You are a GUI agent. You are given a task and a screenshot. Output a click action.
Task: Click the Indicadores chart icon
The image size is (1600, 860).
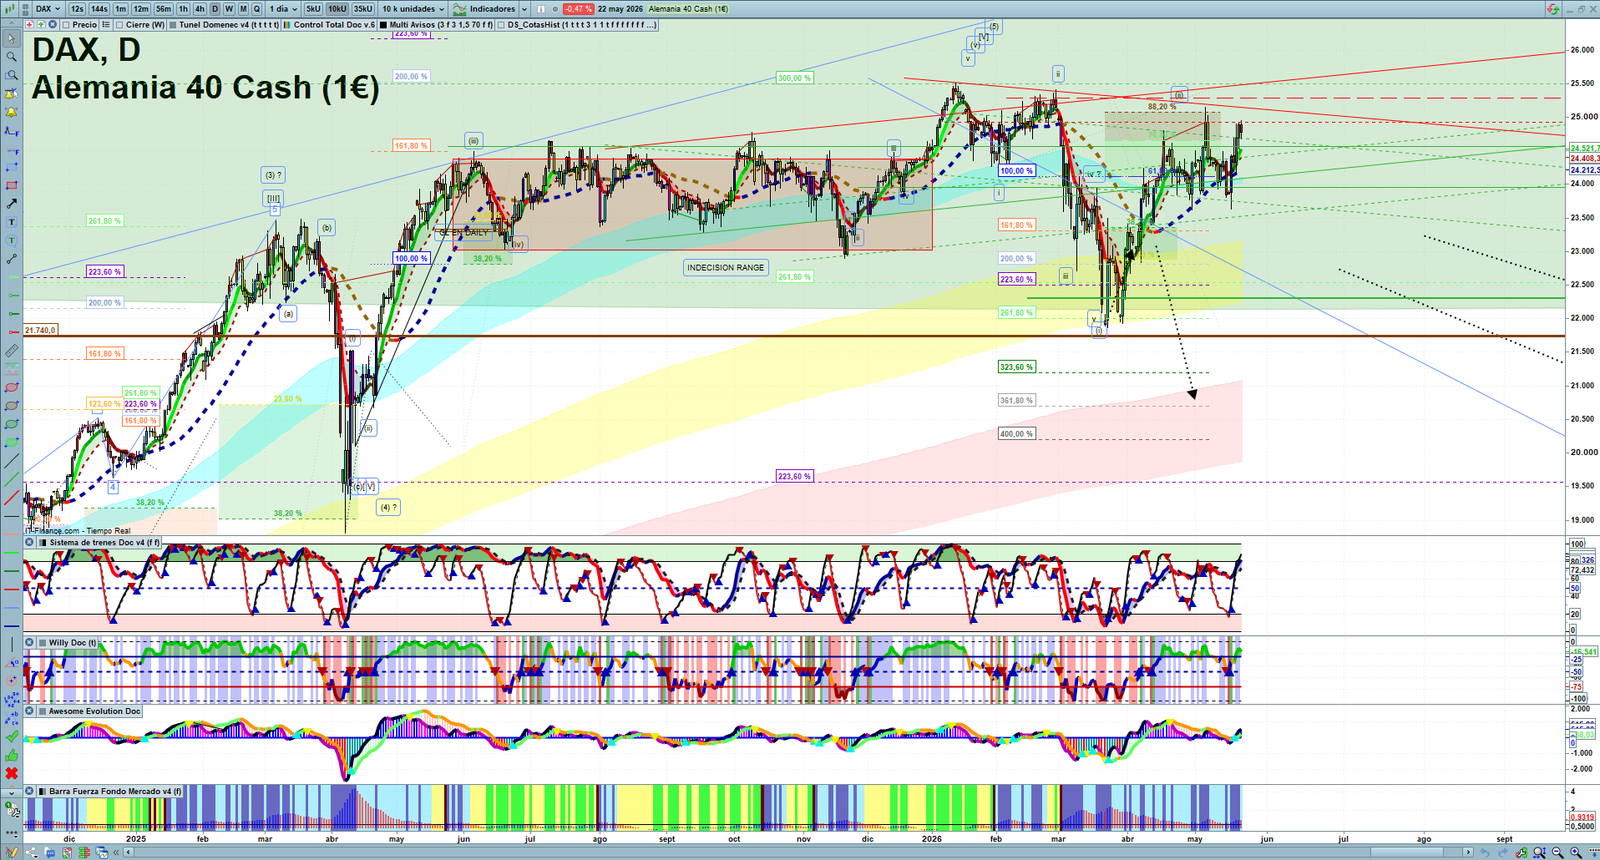[x=459, y=9]
